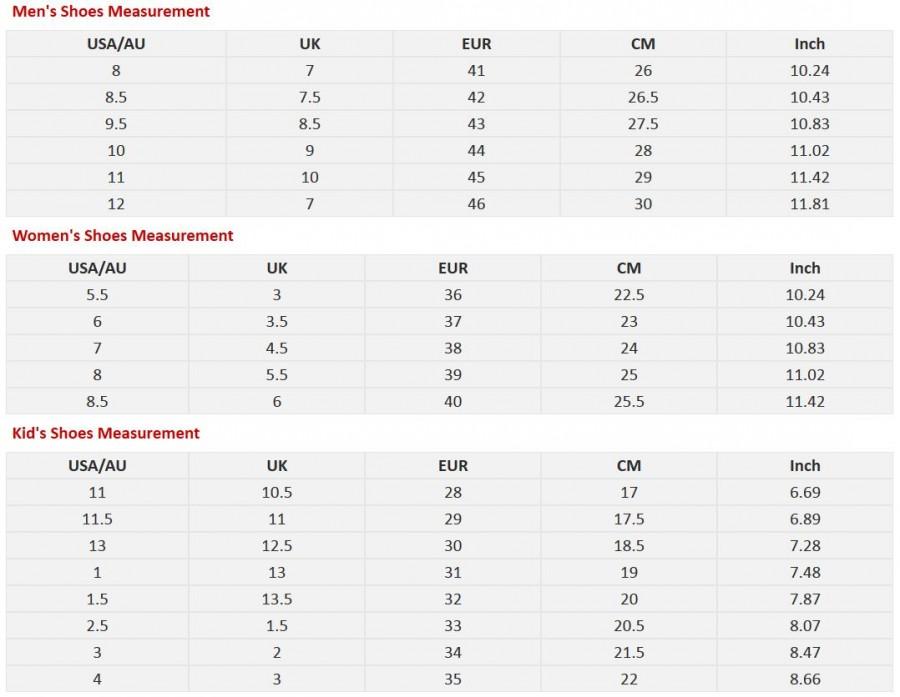The image size is (900, 697).
Task: Select kid's UK size 13.5 cell
Action: [277, 599]
